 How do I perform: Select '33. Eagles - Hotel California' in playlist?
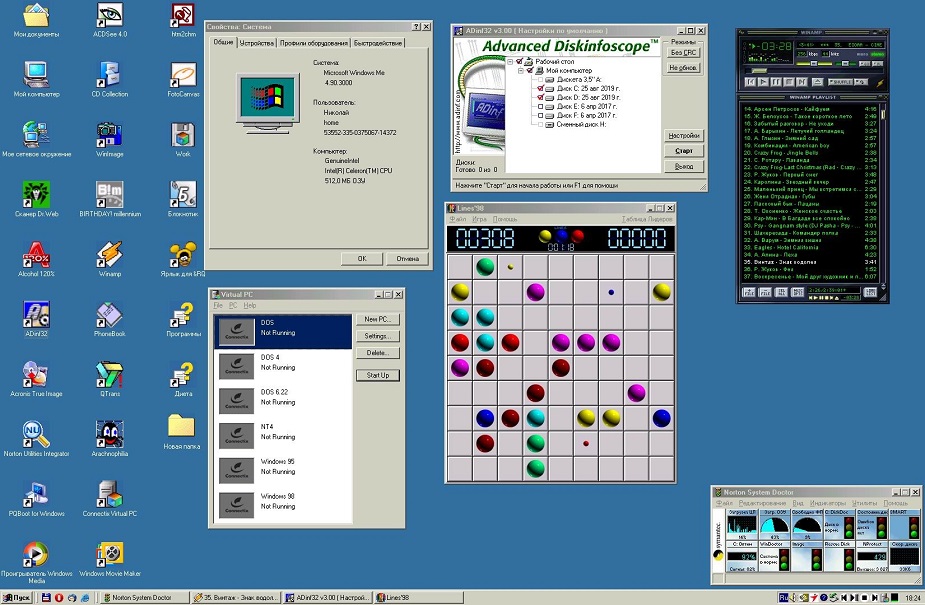[811, 247]
